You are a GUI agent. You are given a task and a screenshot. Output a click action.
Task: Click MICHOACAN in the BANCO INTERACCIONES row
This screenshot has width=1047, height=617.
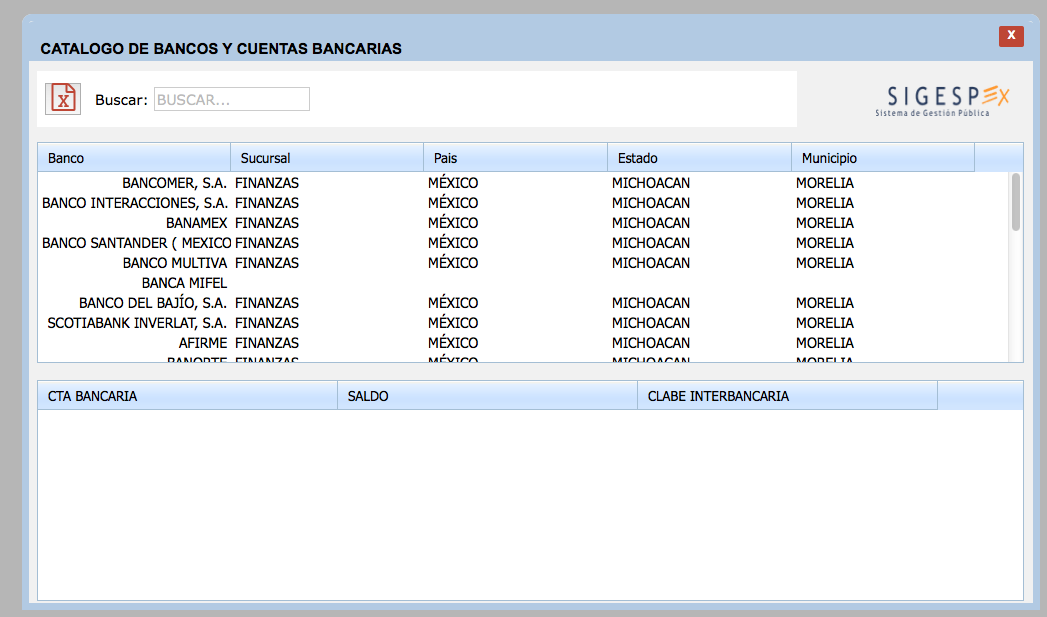click(651, 203)
